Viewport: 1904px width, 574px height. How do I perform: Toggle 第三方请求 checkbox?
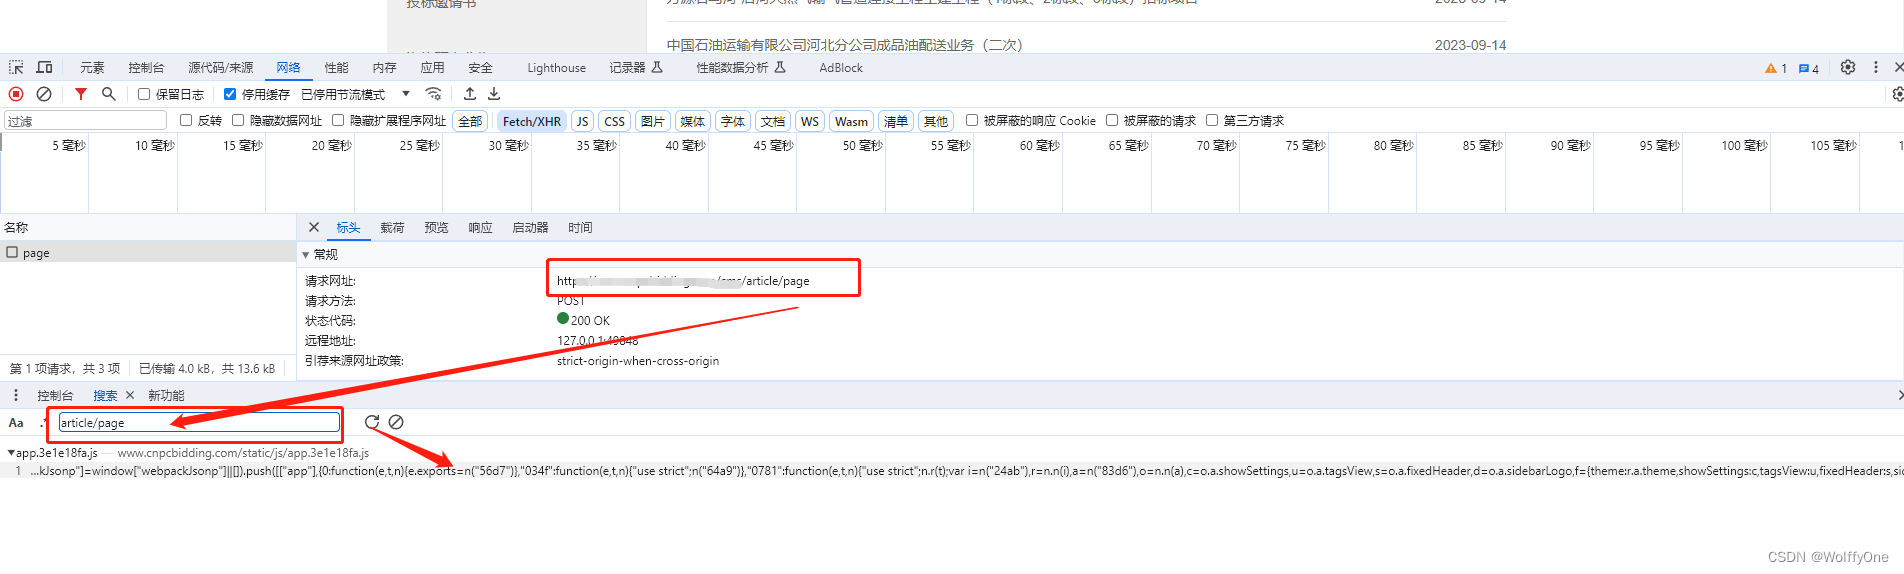coord(1212,120)
